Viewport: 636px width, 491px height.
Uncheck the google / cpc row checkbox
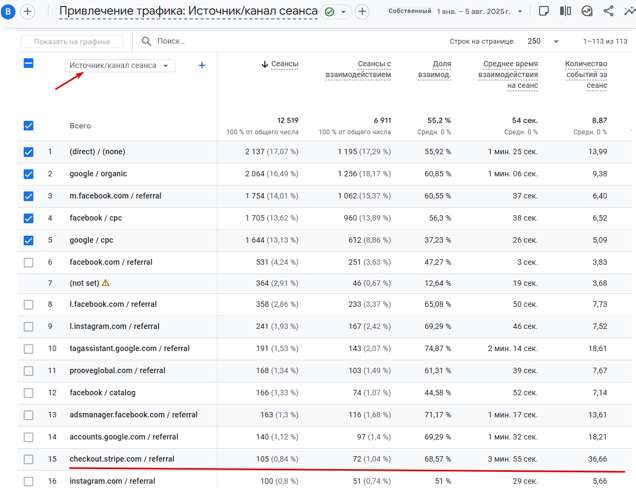click(x=28, y=240)
